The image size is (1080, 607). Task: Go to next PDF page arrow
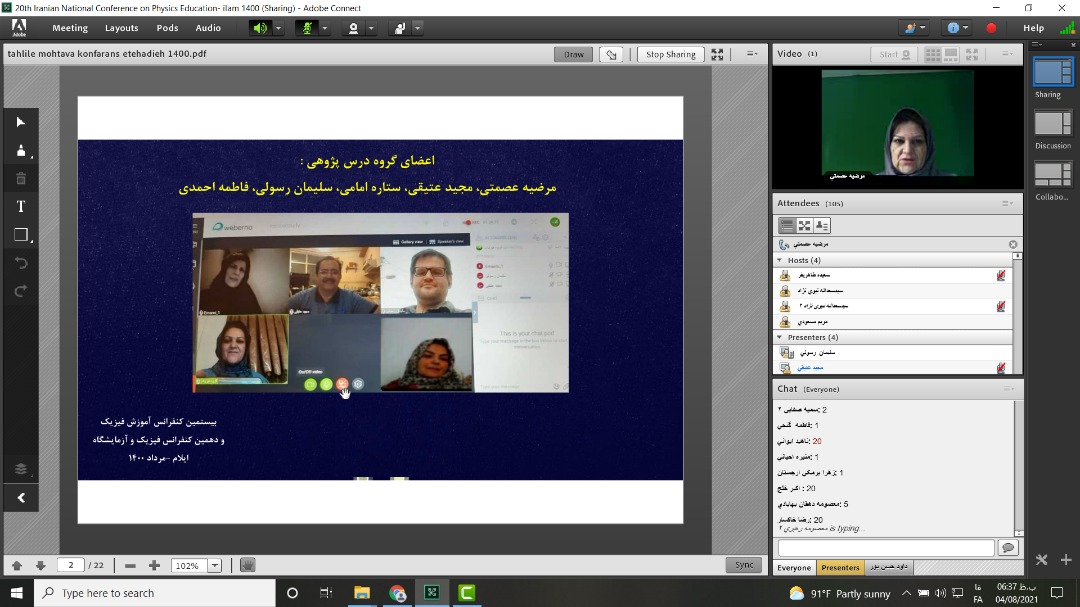tap(40, 565)
